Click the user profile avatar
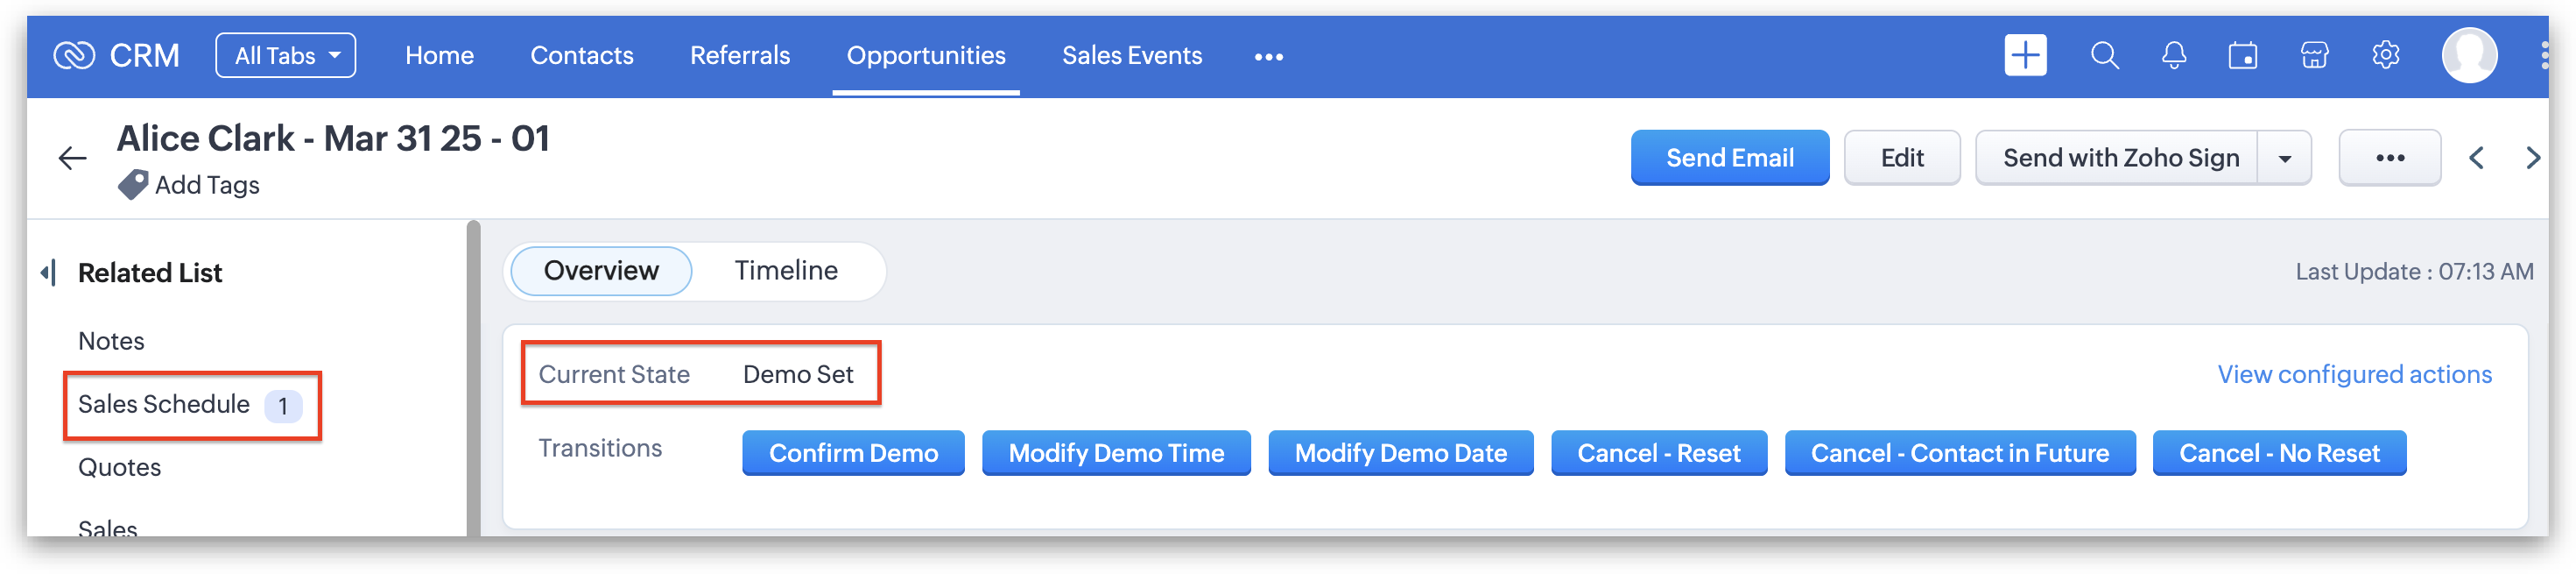Screen dimensions: 2576x574 point(2469,55)
